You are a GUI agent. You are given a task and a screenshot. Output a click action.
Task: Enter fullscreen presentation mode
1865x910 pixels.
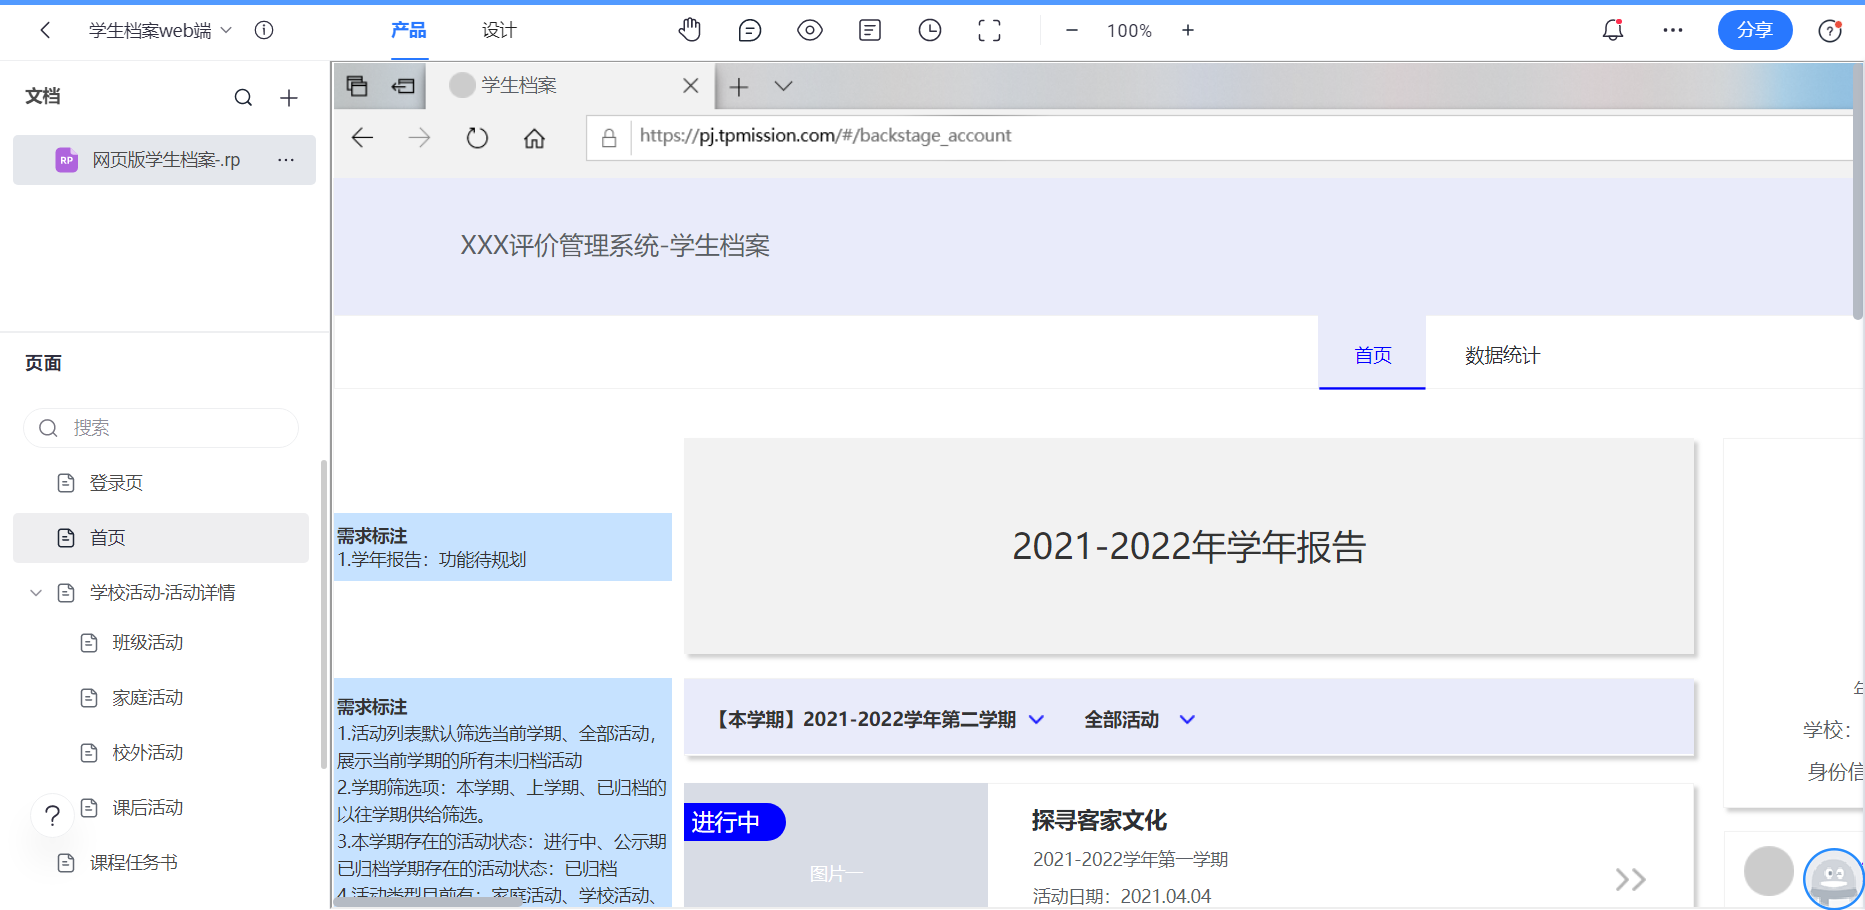pos(989,30)
